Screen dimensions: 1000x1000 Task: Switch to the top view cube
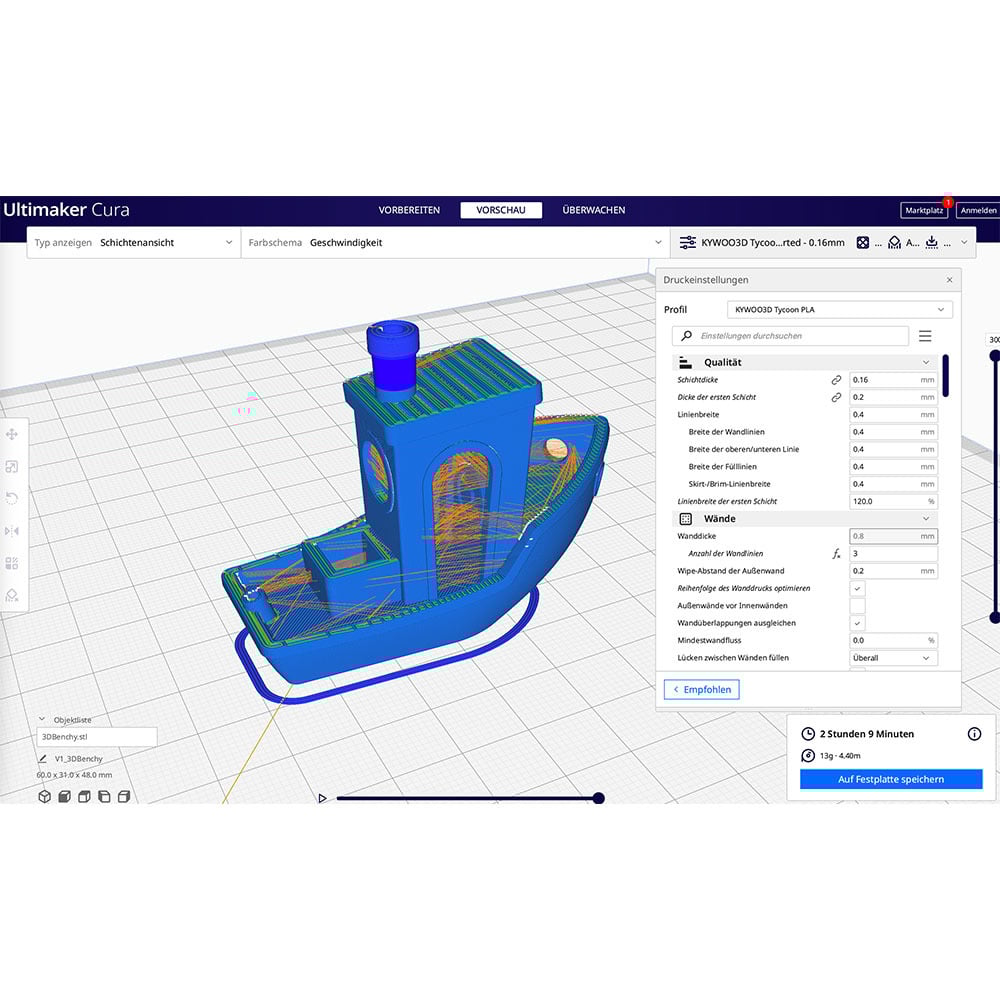pos(84,797)
